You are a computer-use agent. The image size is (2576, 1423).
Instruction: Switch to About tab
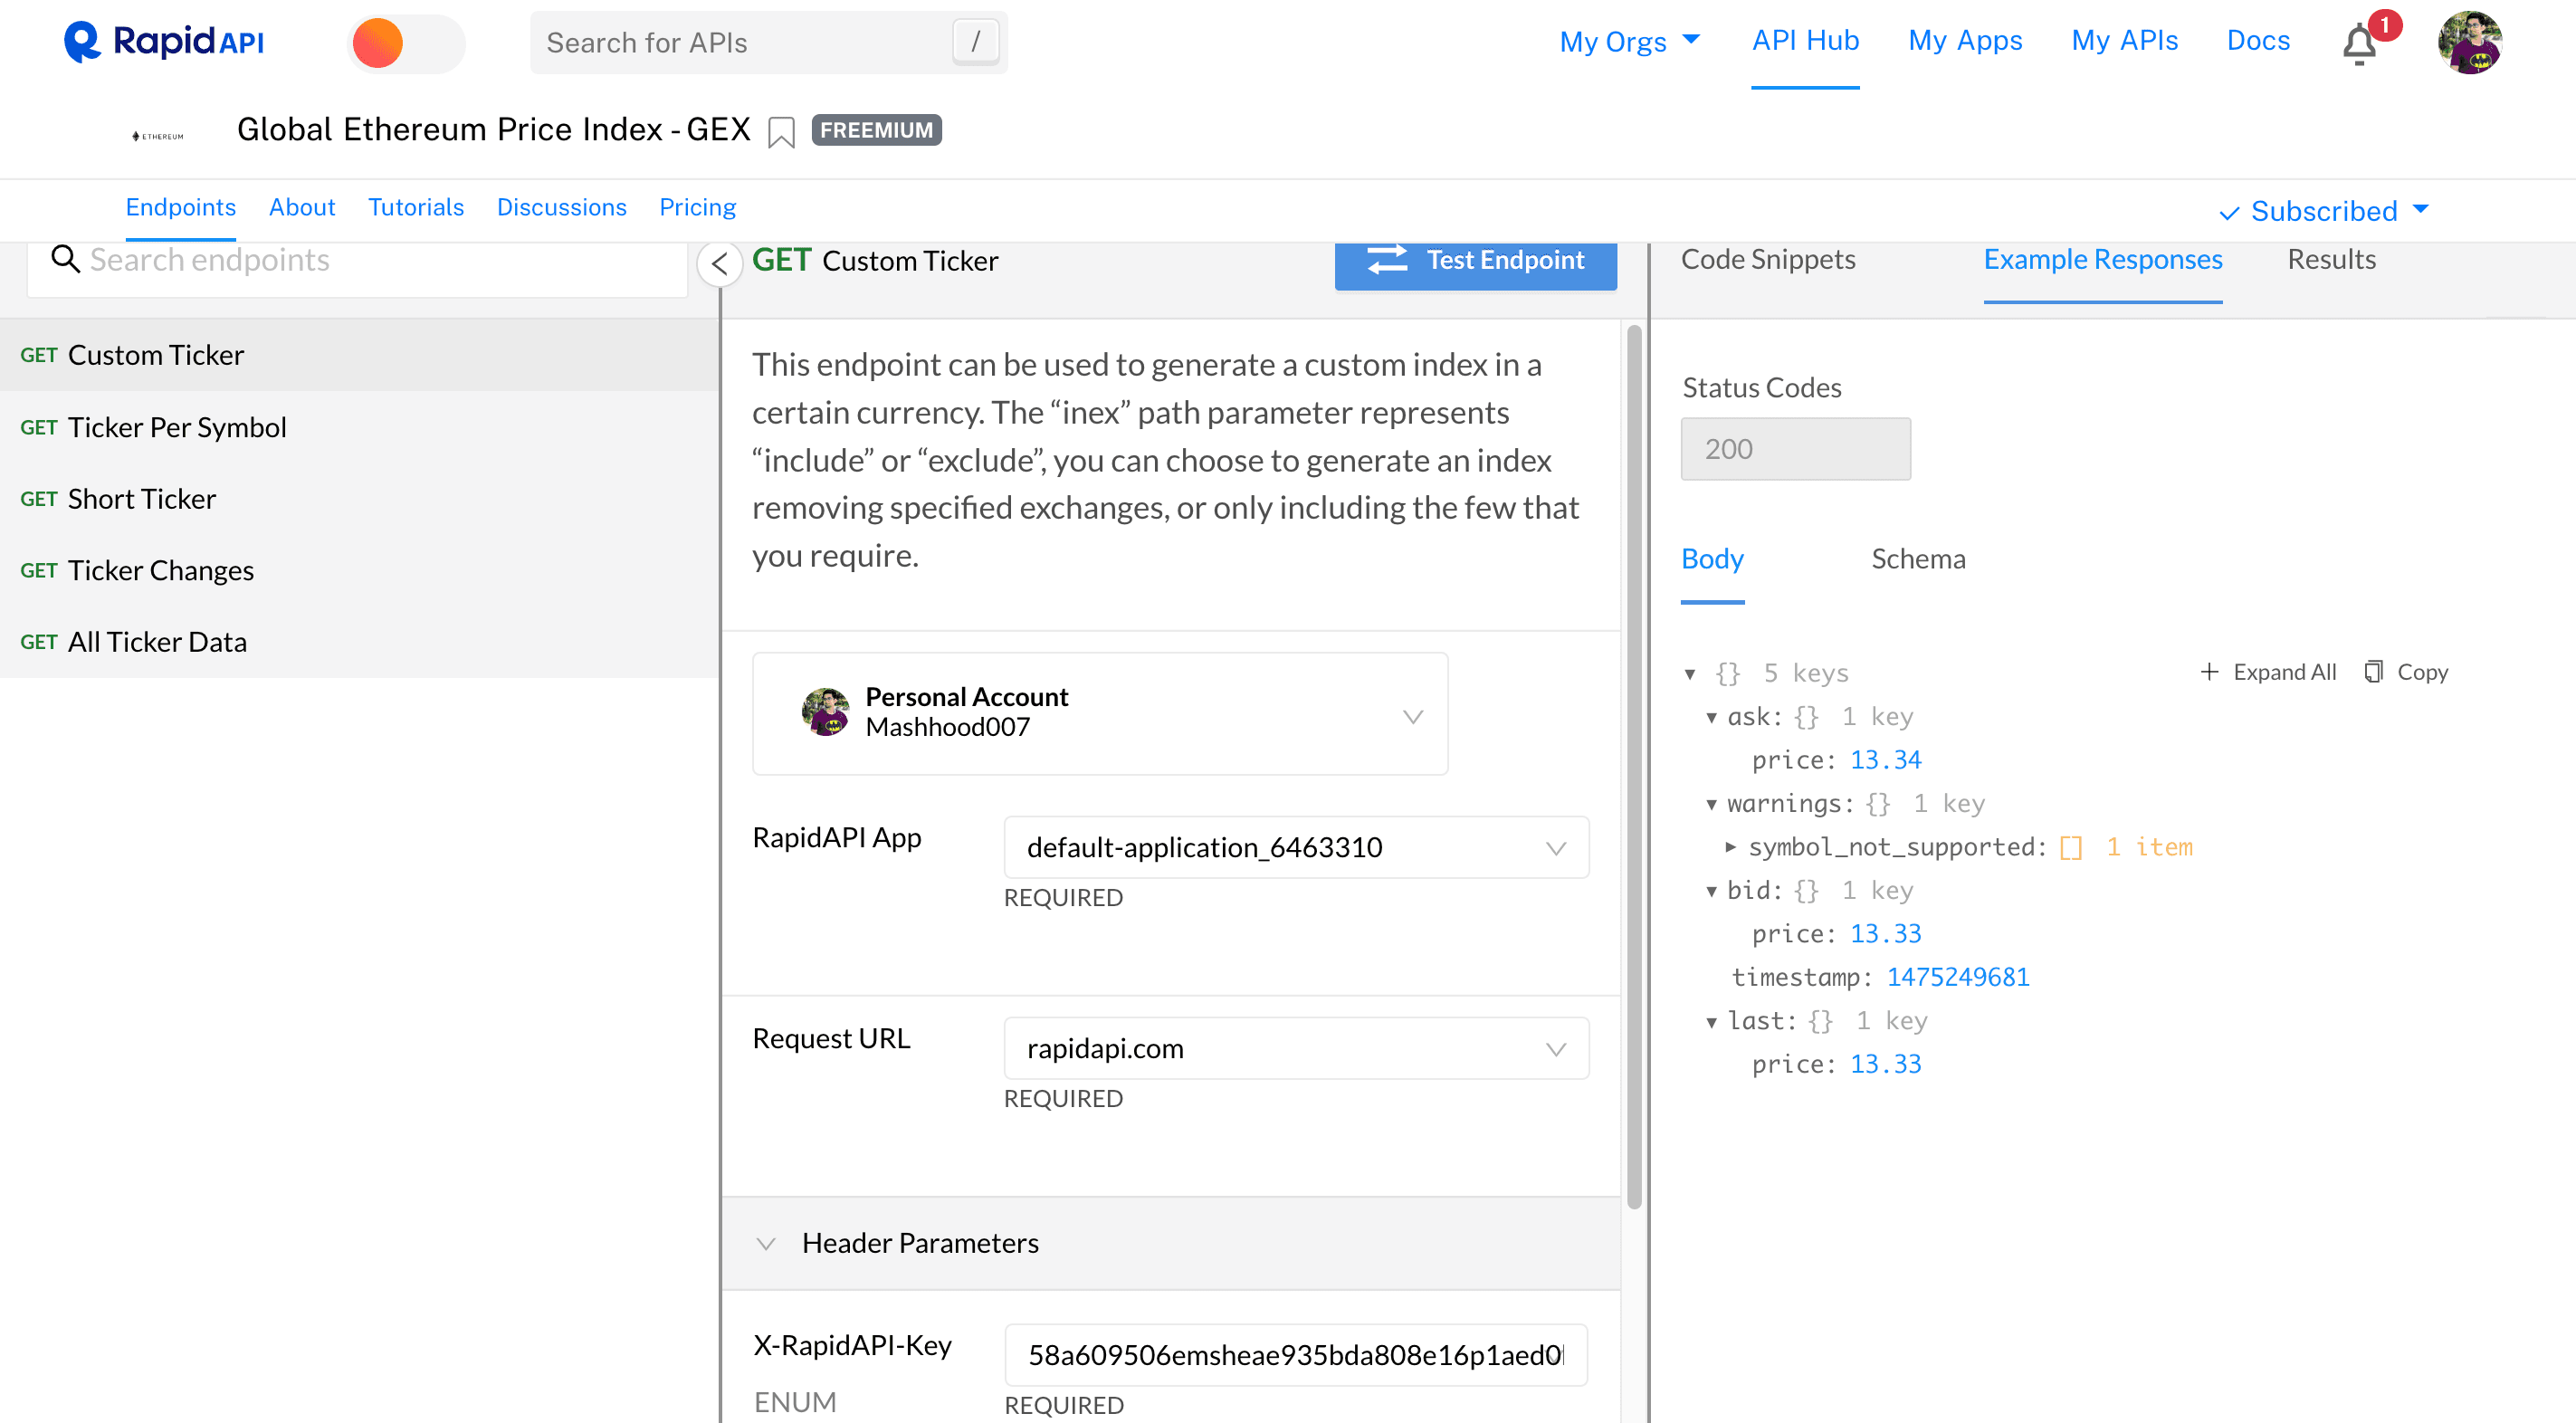[302, 207]
